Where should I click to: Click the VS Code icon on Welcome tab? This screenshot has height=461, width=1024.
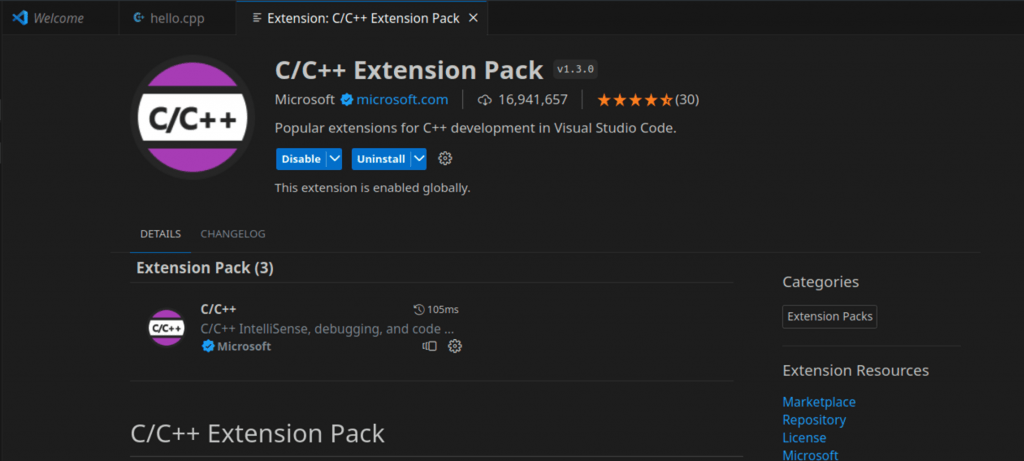[20, 18]
